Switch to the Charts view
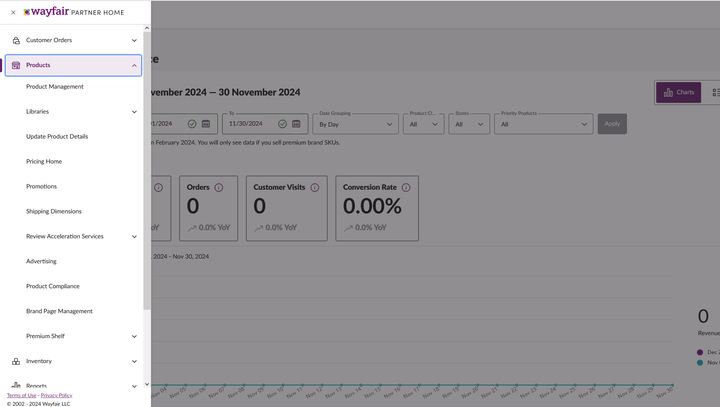Image resolution: width=720 pixels, height=407 pixels. 678,92
